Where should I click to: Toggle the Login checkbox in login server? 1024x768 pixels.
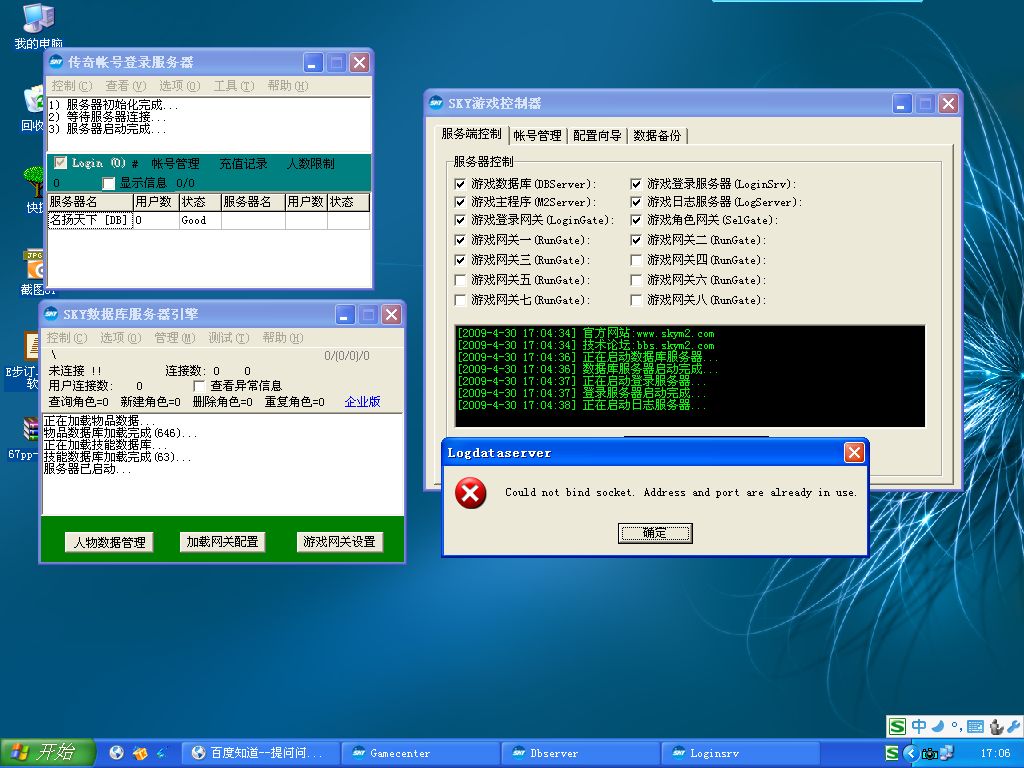[x=60, y=163]
